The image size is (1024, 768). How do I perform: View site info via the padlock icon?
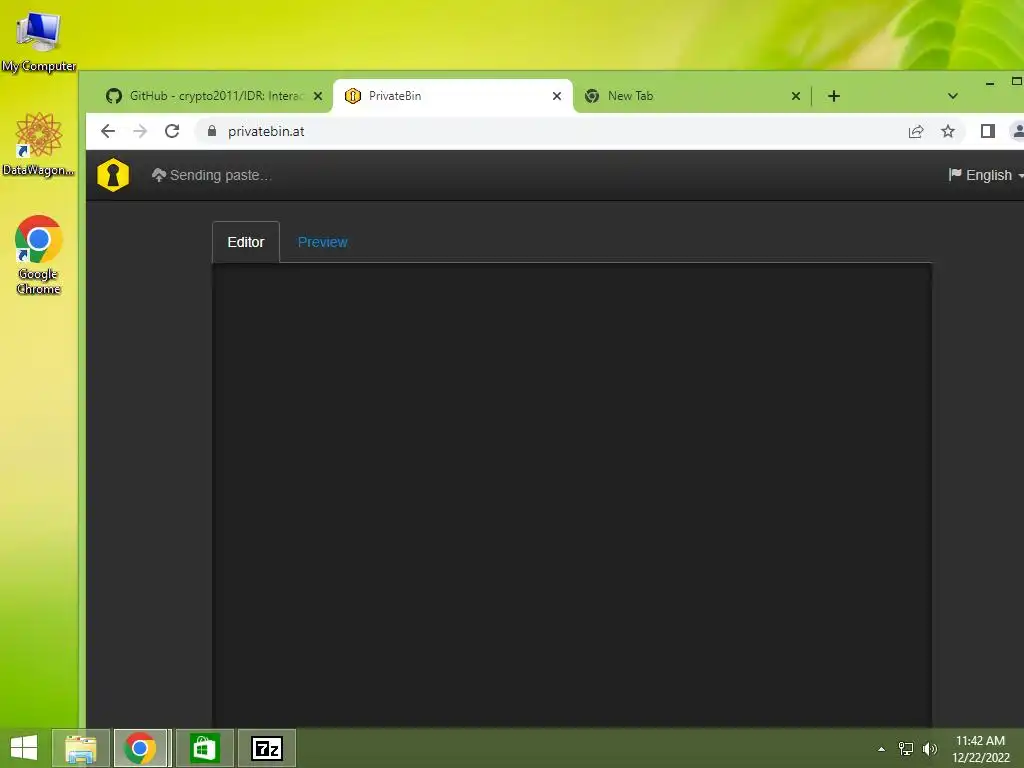coord(212,131)
